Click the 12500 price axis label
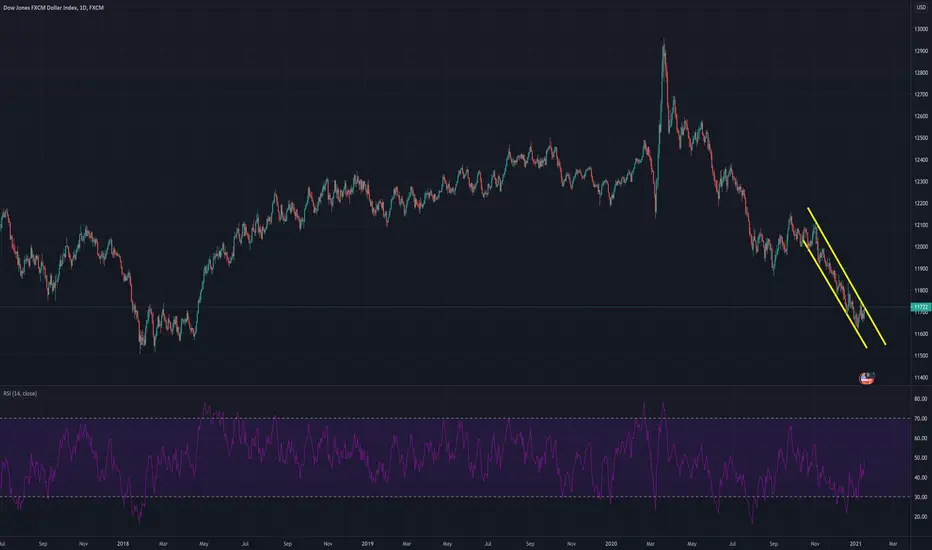Screen dimensions: 932x550 (921, 138)
